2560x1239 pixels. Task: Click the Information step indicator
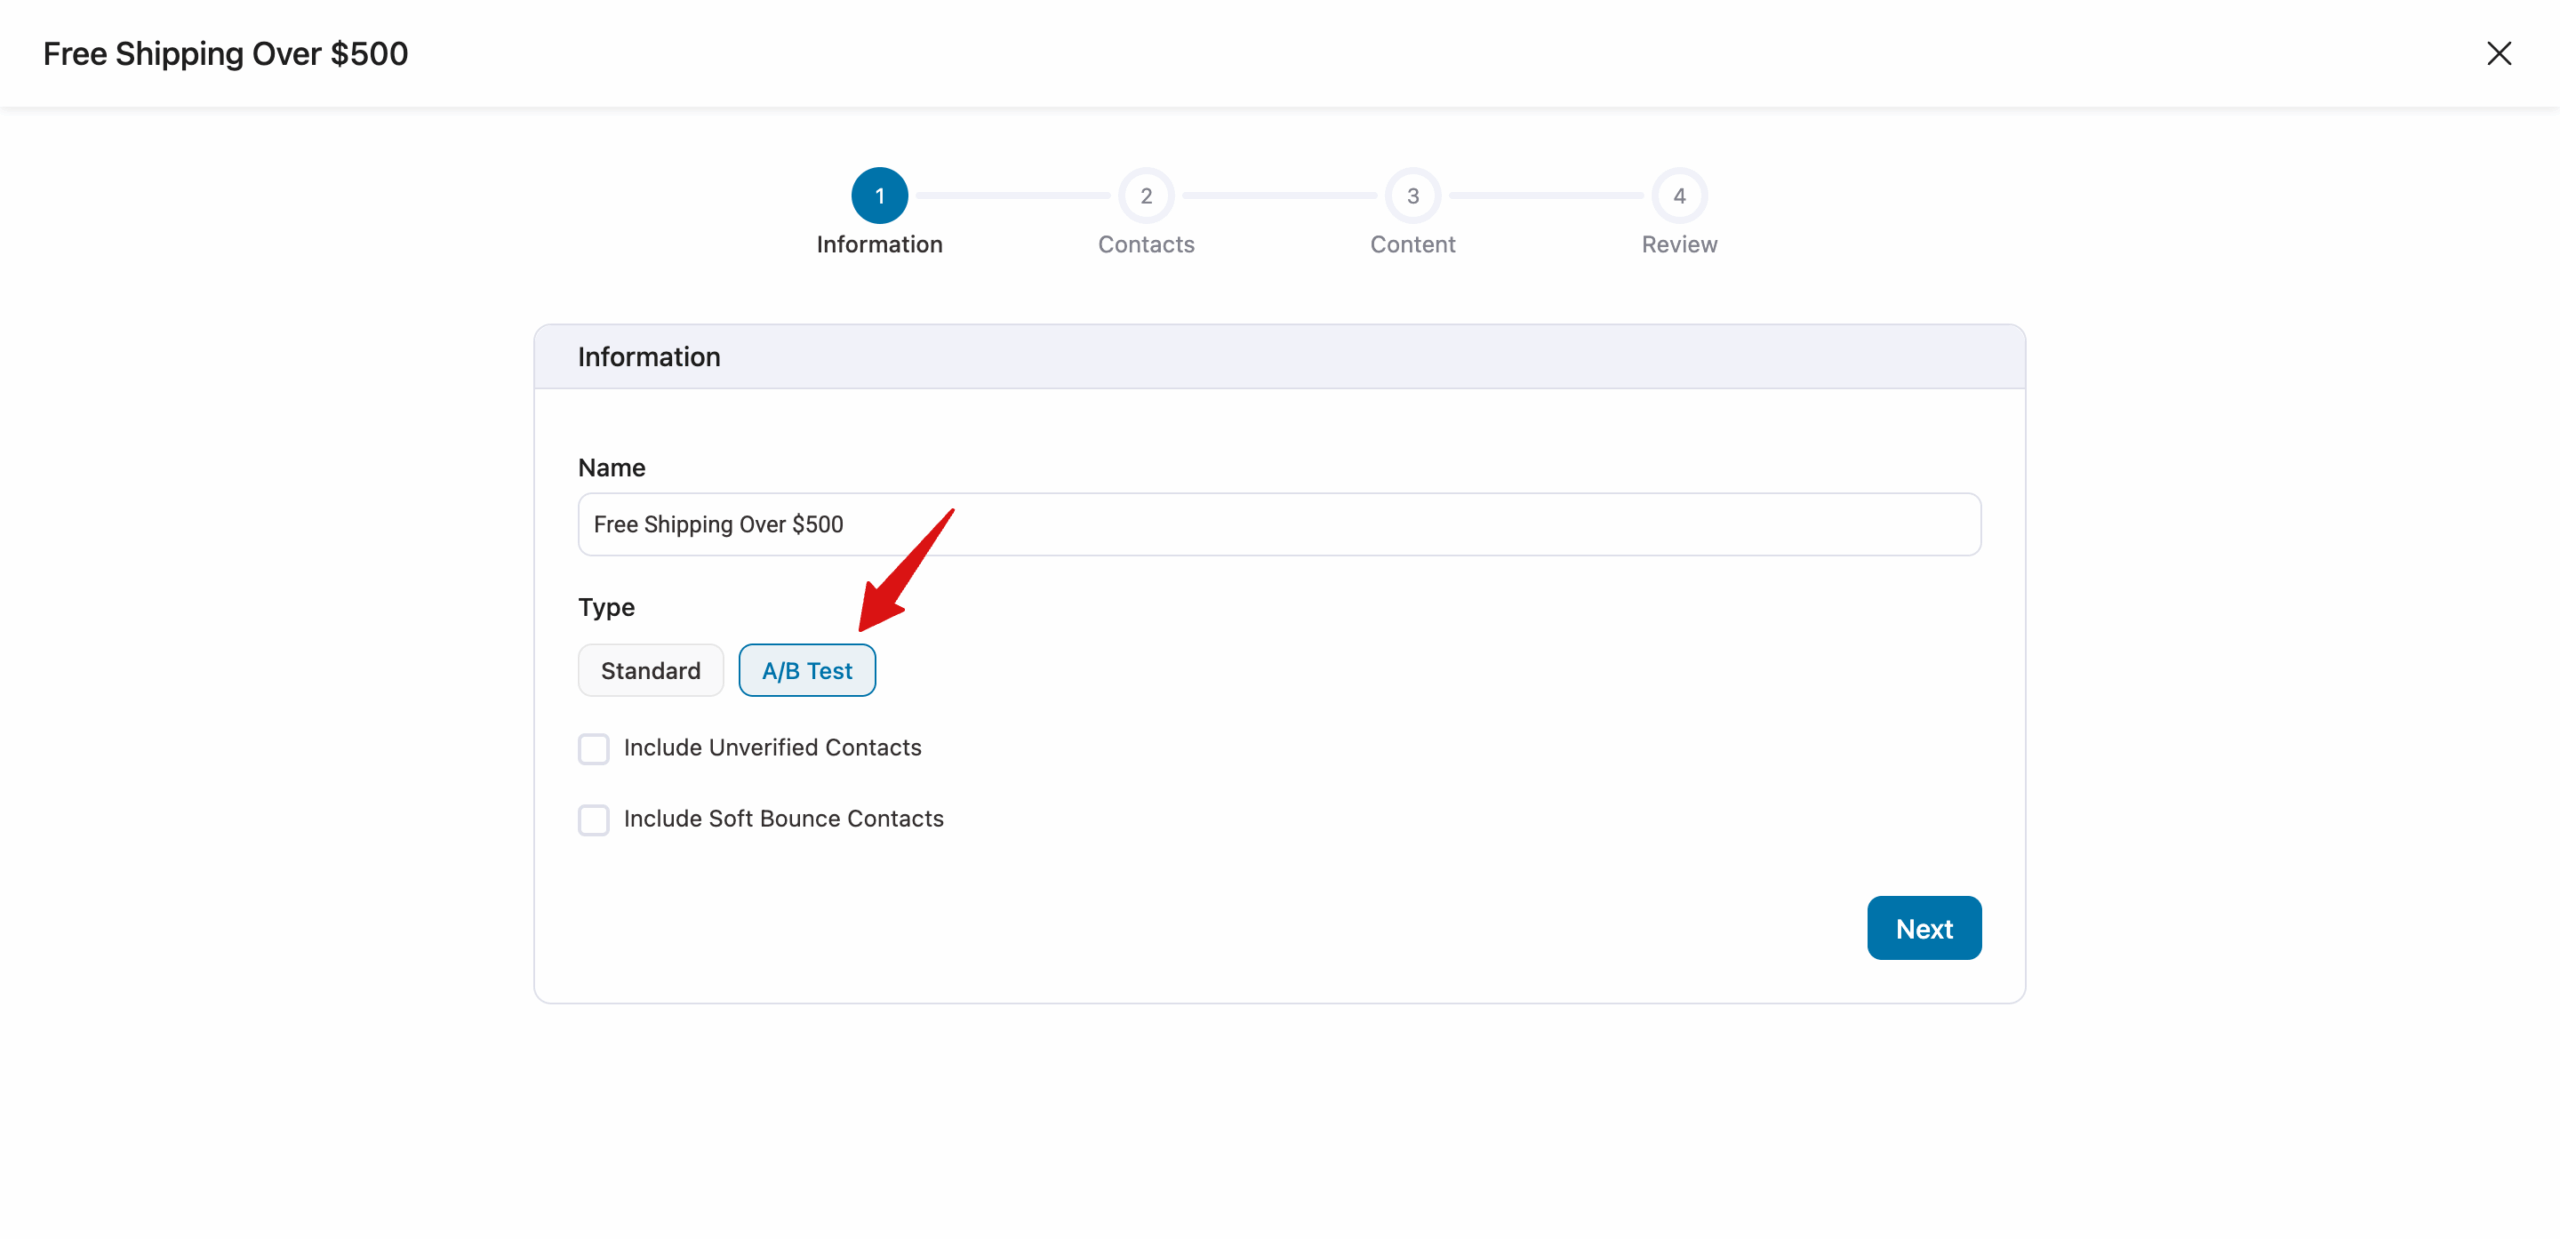(x=880, y=195)
